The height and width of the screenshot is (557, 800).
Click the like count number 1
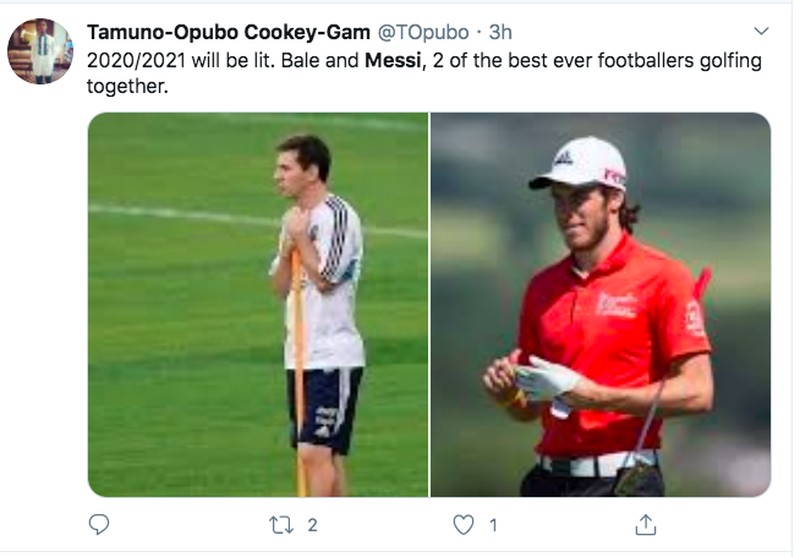(x=492, y=524)
